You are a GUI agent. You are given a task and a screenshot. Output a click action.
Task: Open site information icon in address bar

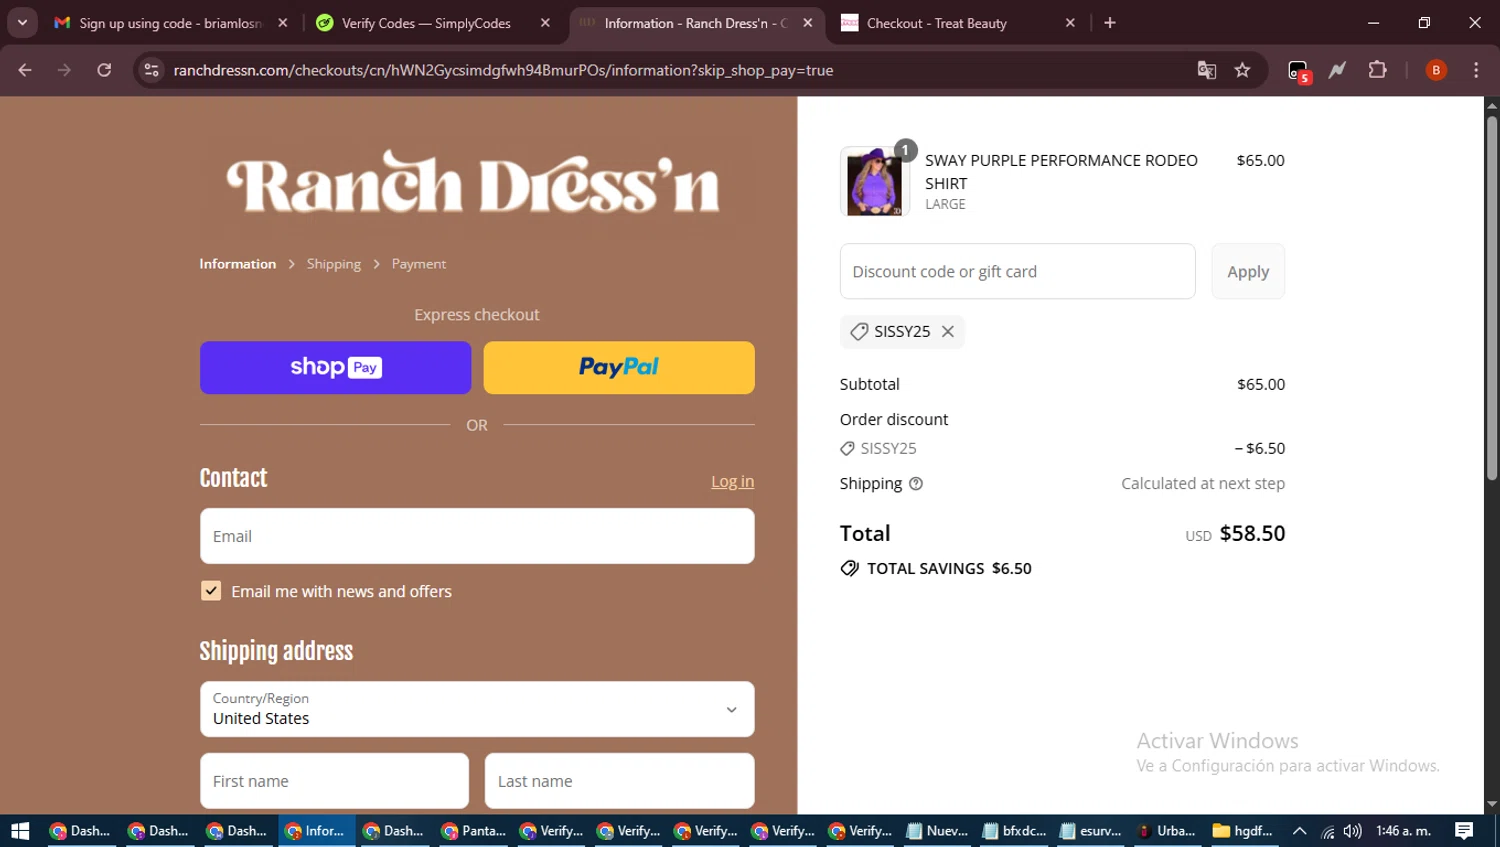pos(151,70)
